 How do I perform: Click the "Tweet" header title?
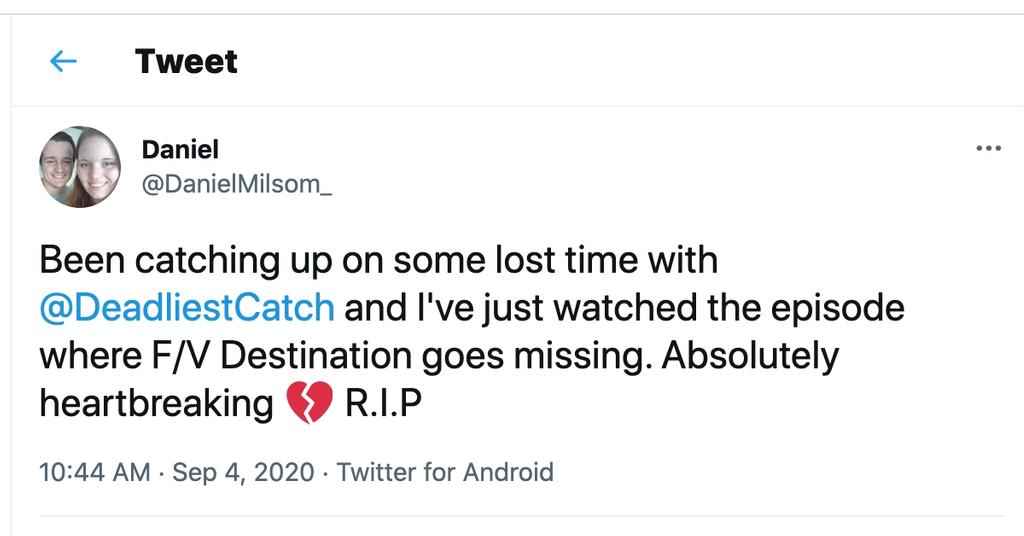(x=187, y=62)
